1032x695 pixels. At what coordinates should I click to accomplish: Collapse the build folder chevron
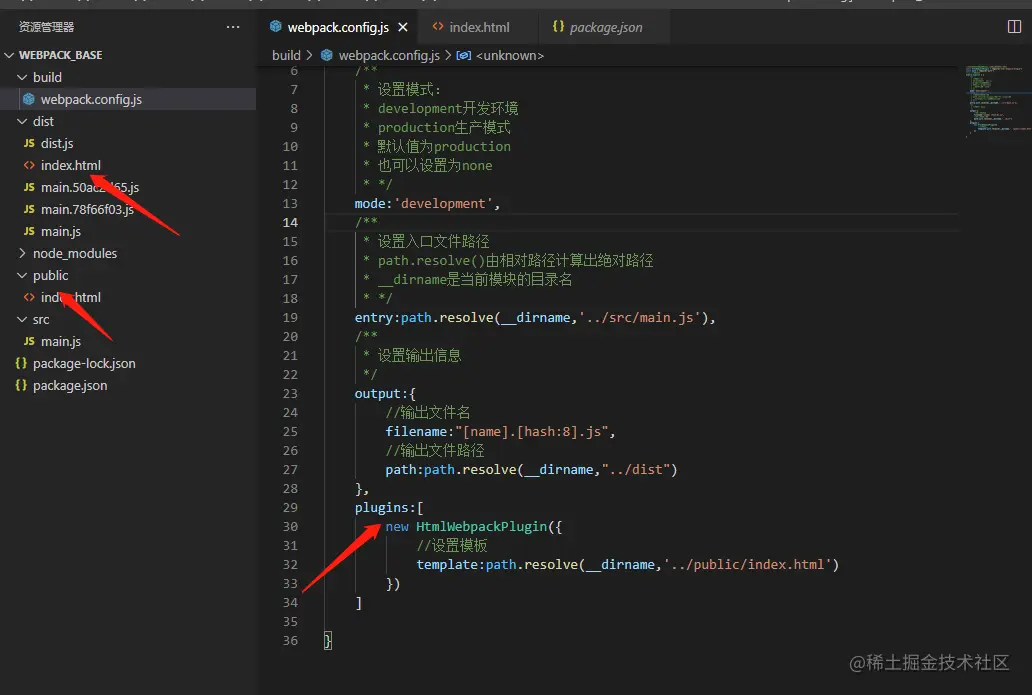click(x=22, y=77)
